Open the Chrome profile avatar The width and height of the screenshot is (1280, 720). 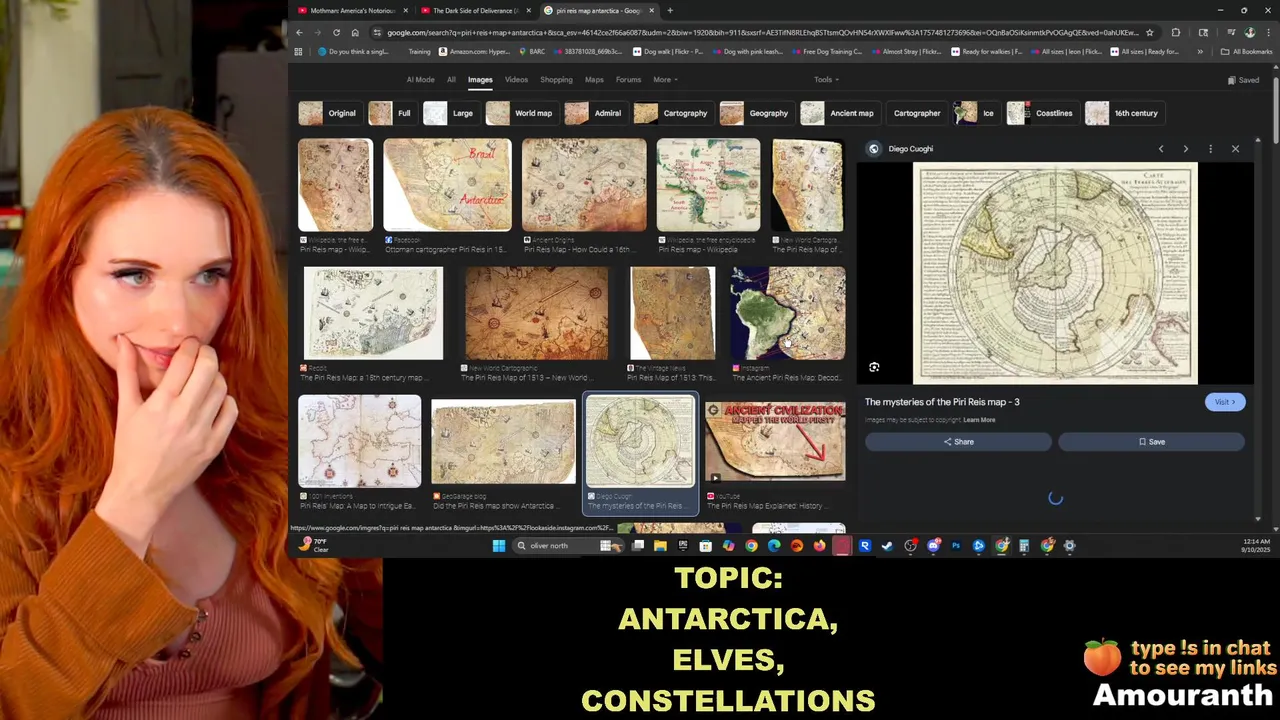click(1250, 32)
